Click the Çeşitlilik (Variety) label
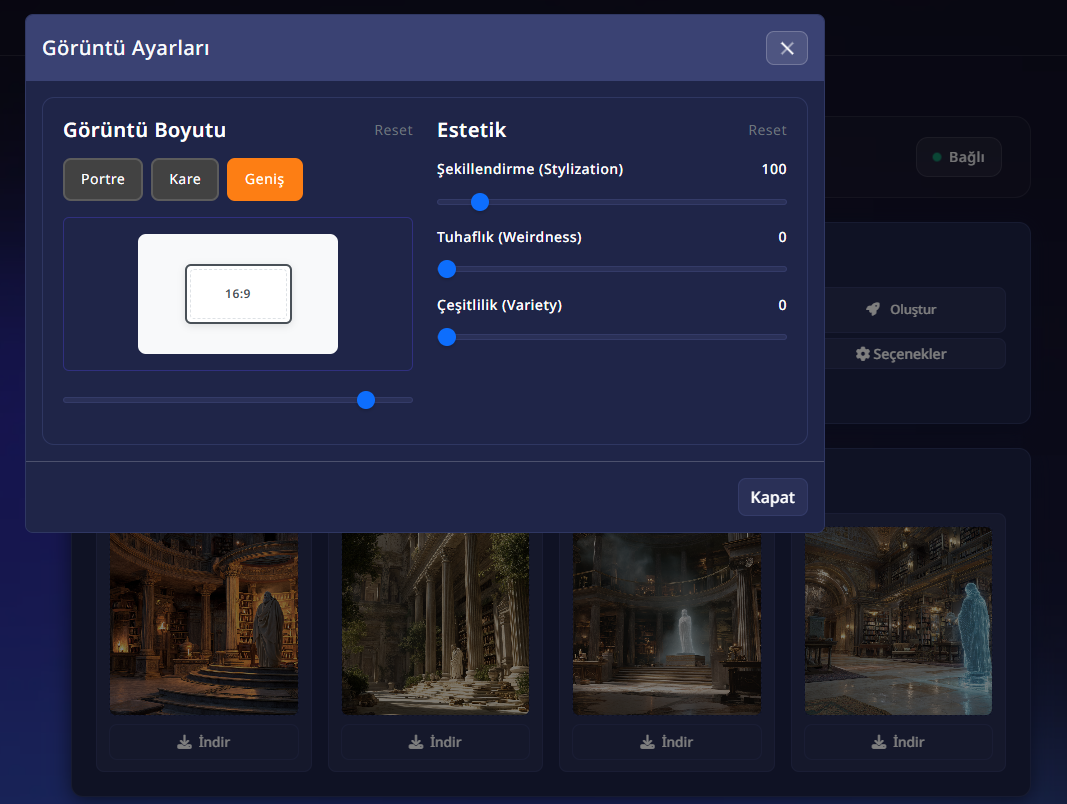 [x=499, y=305]
